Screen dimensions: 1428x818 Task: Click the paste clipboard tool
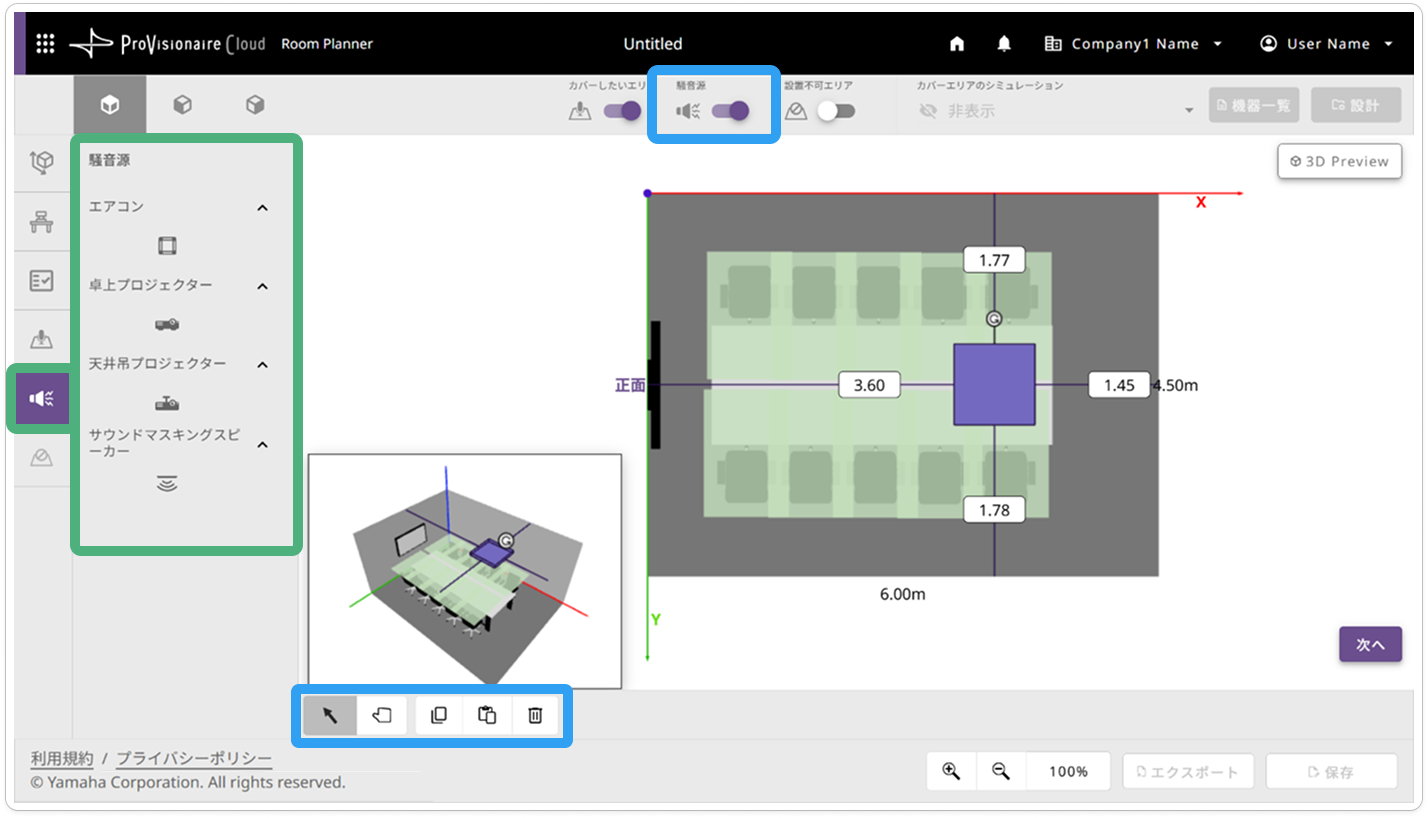[487, 715]
